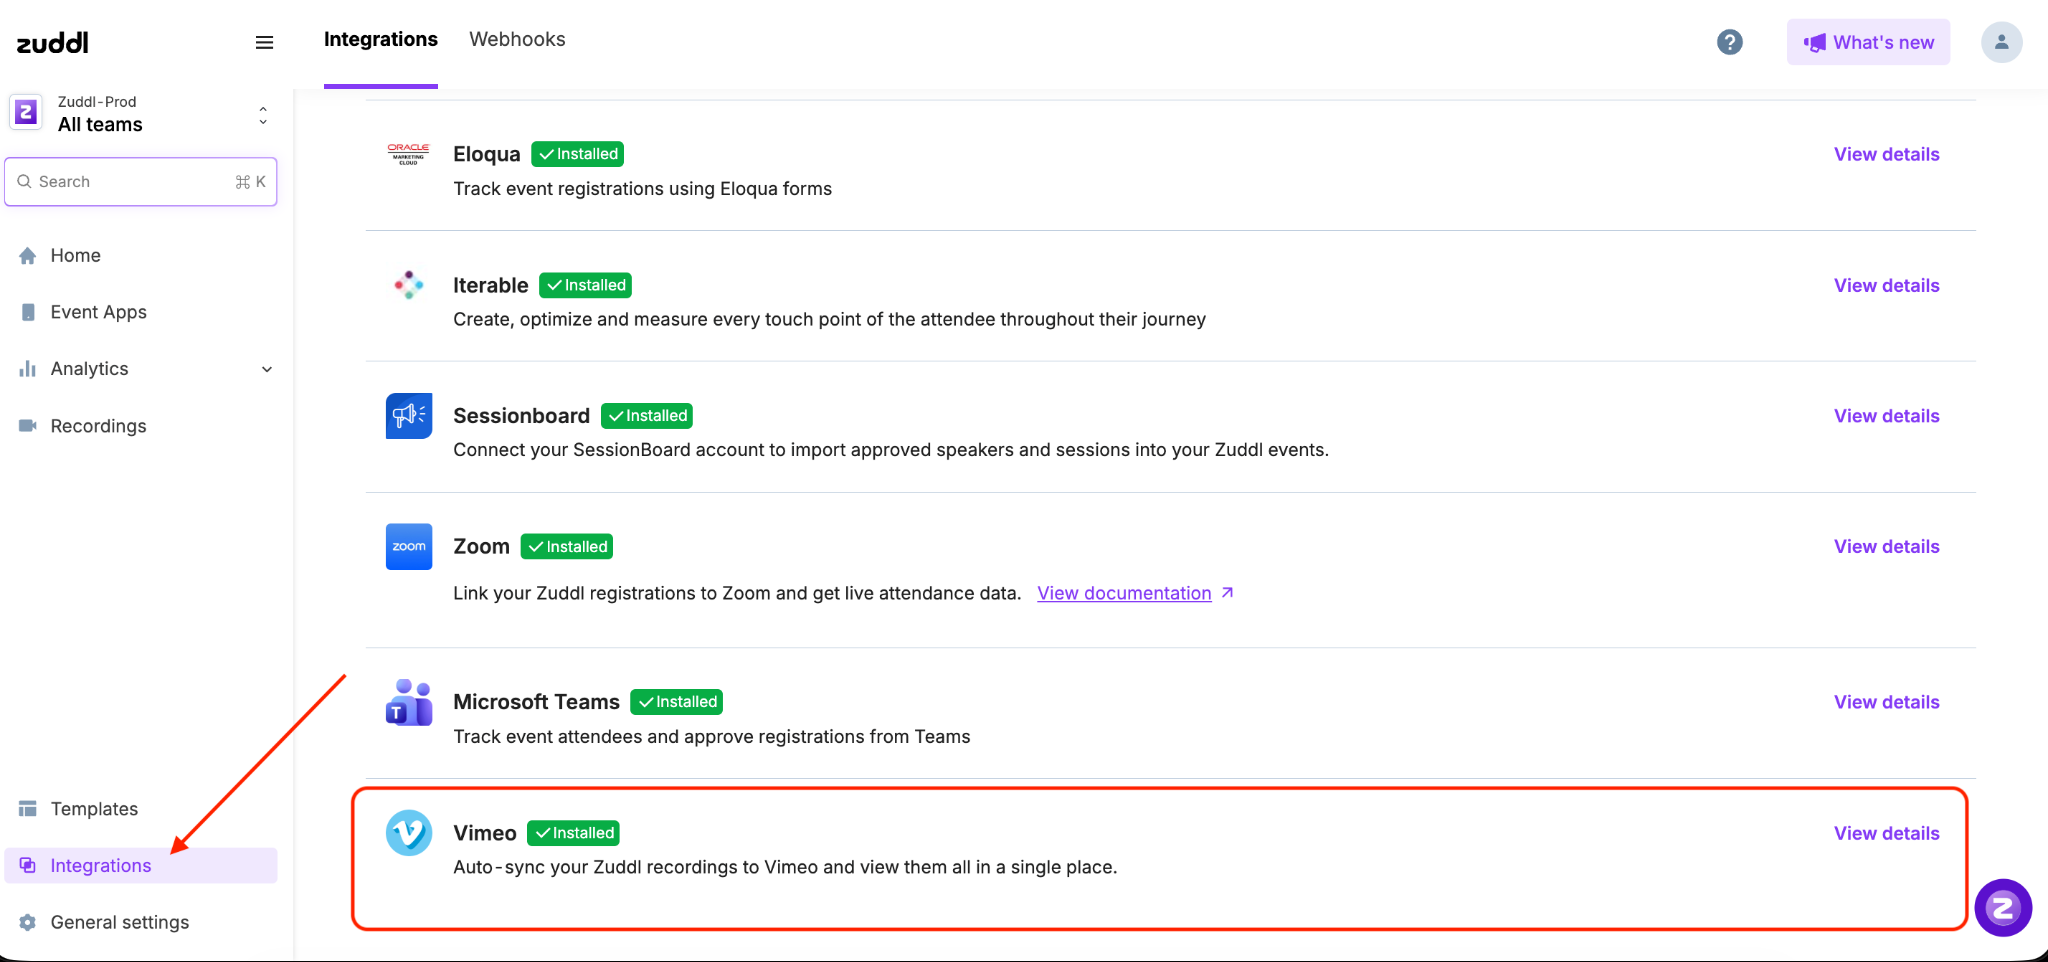Open the Zoom View documentation link
This screenshot has width=2048, height=962.
pos(1124,593)
